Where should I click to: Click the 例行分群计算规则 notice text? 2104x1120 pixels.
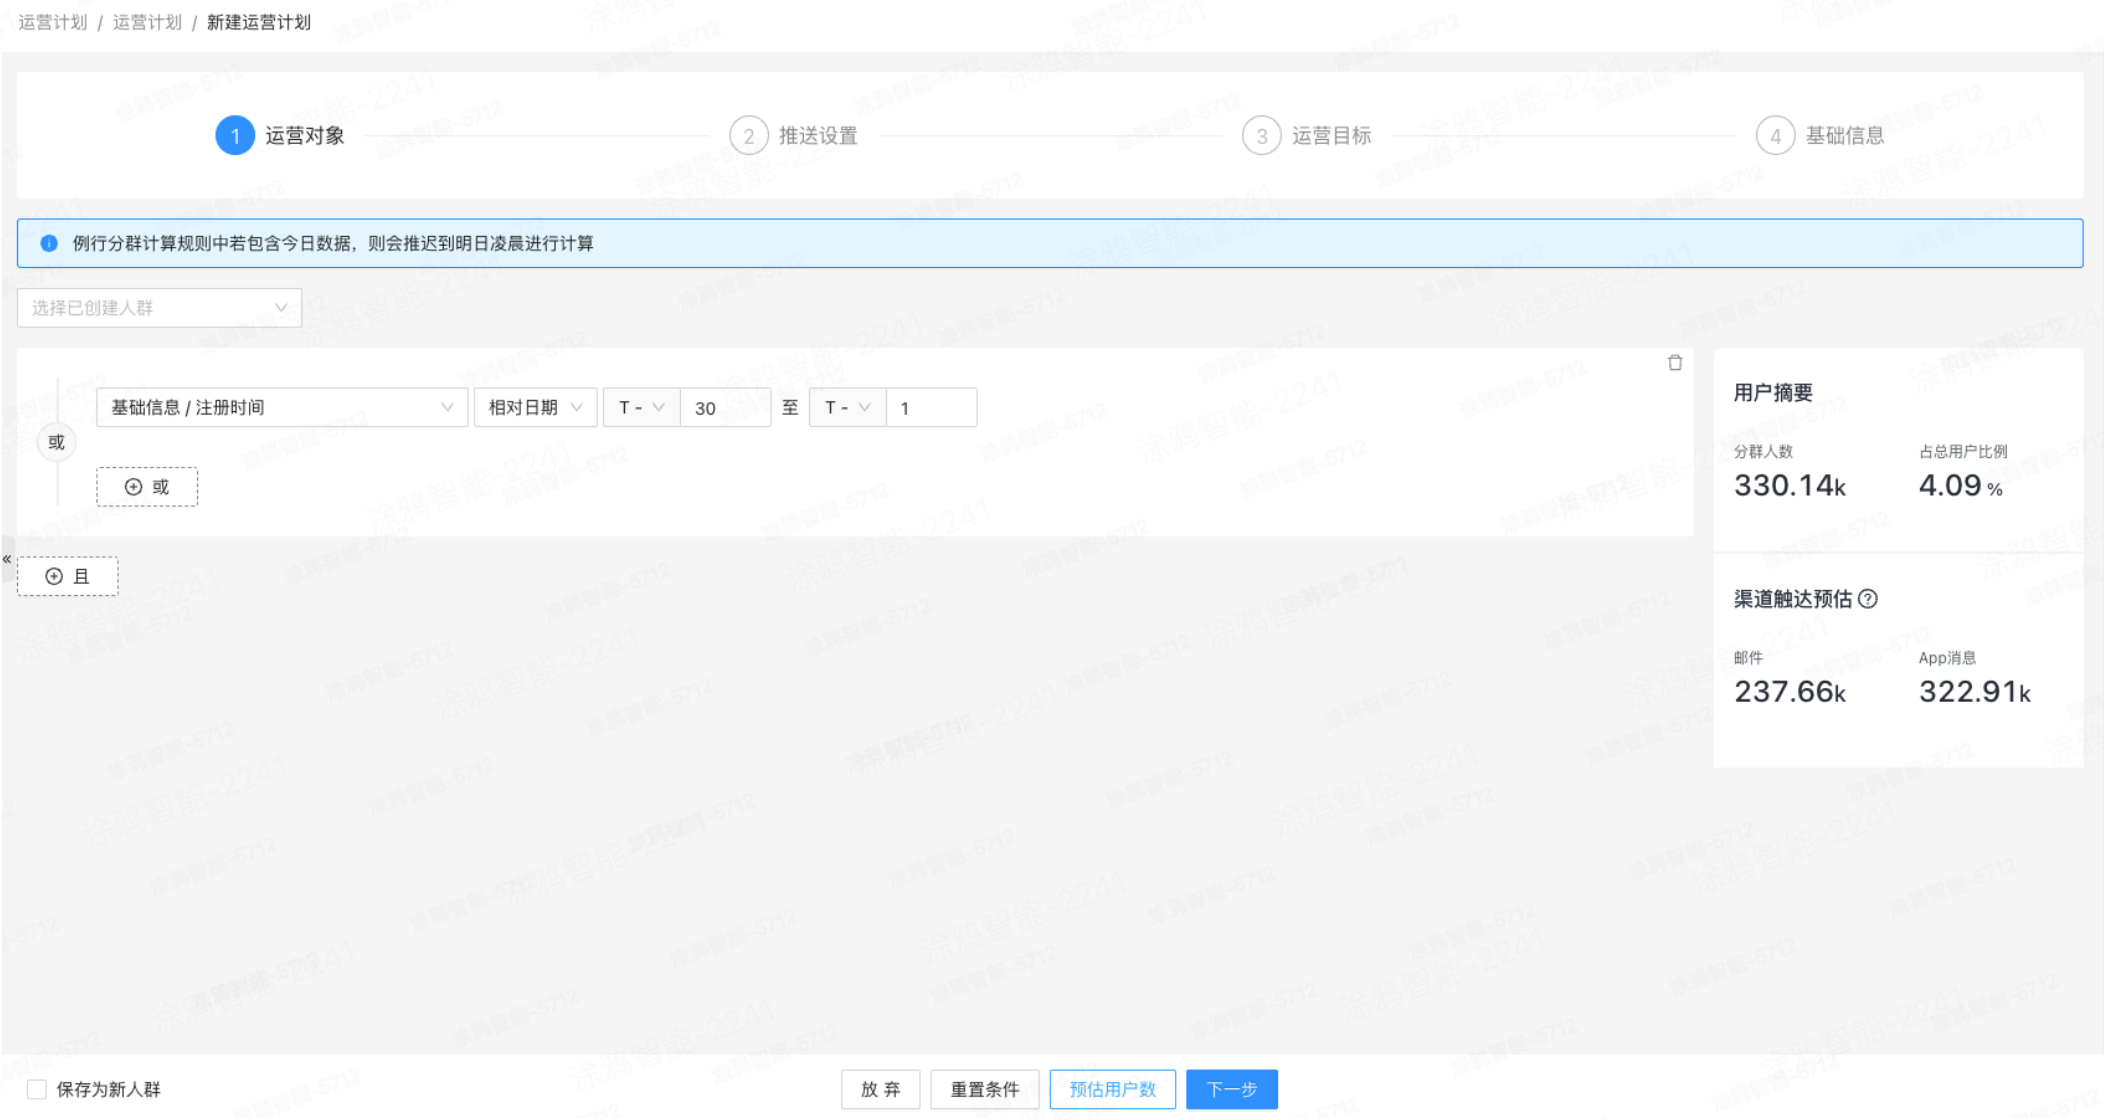(333, 243)
